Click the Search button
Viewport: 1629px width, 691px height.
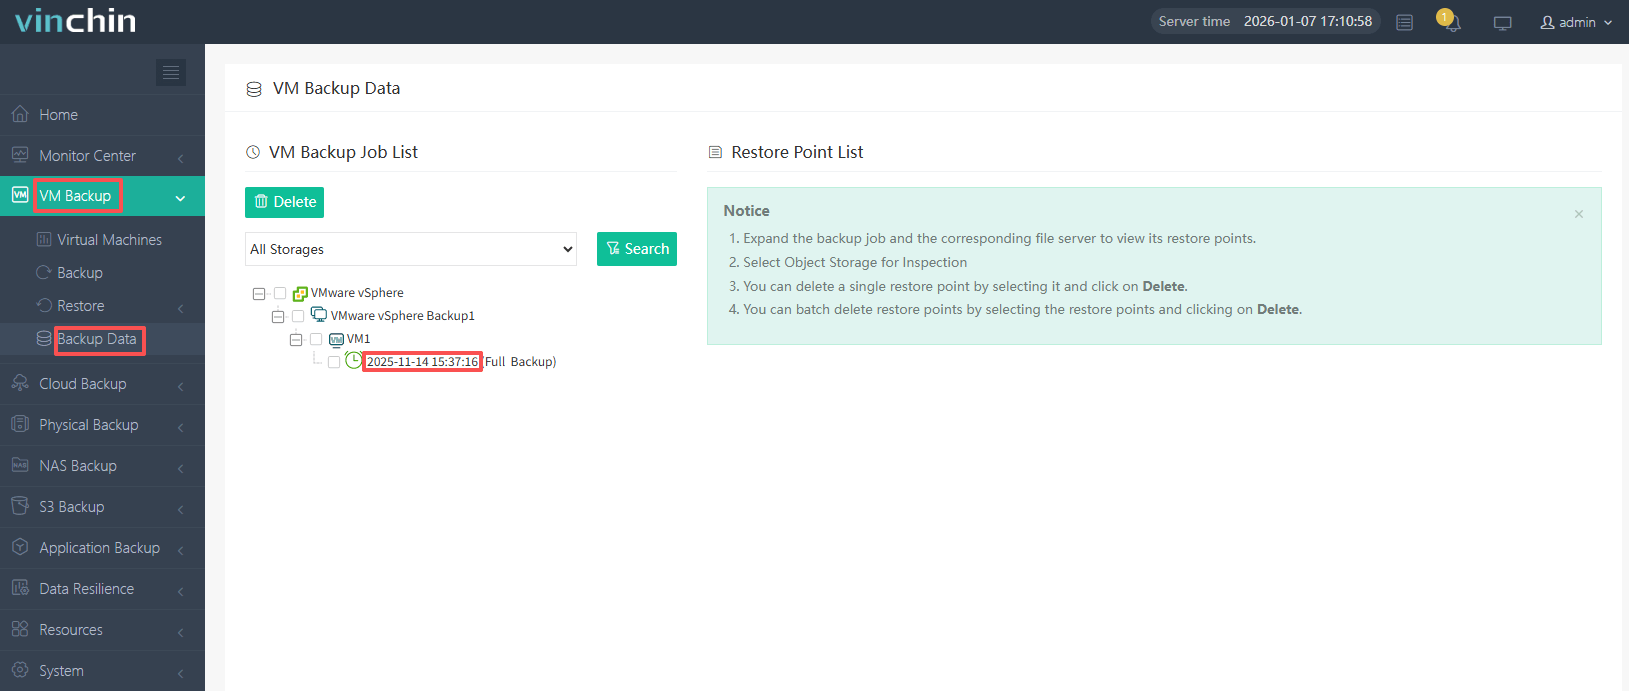pyautogui.click(x=637, y=249)
